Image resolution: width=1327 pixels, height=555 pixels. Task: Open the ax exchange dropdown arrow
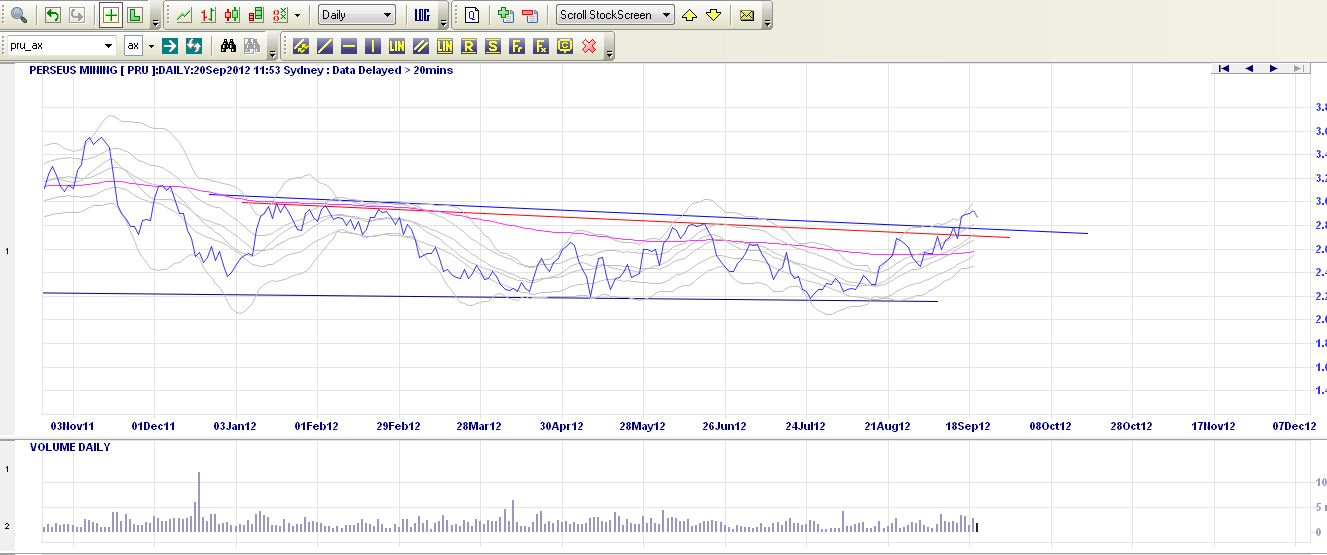click(x=151, y=45)
